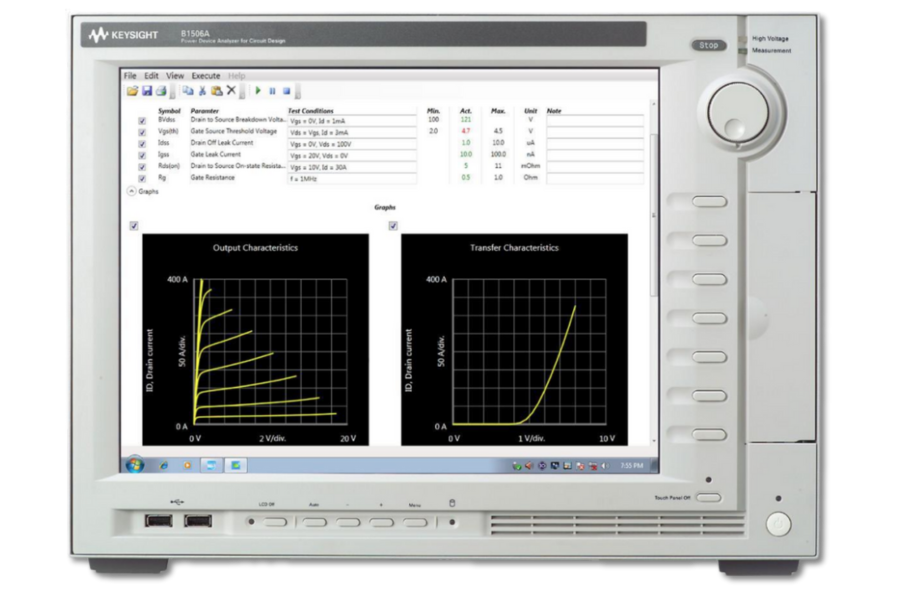This screenshot has height=600, width=900.
Task: Launch Internet Explorer from the taskbar
Action: click(164, 465)
